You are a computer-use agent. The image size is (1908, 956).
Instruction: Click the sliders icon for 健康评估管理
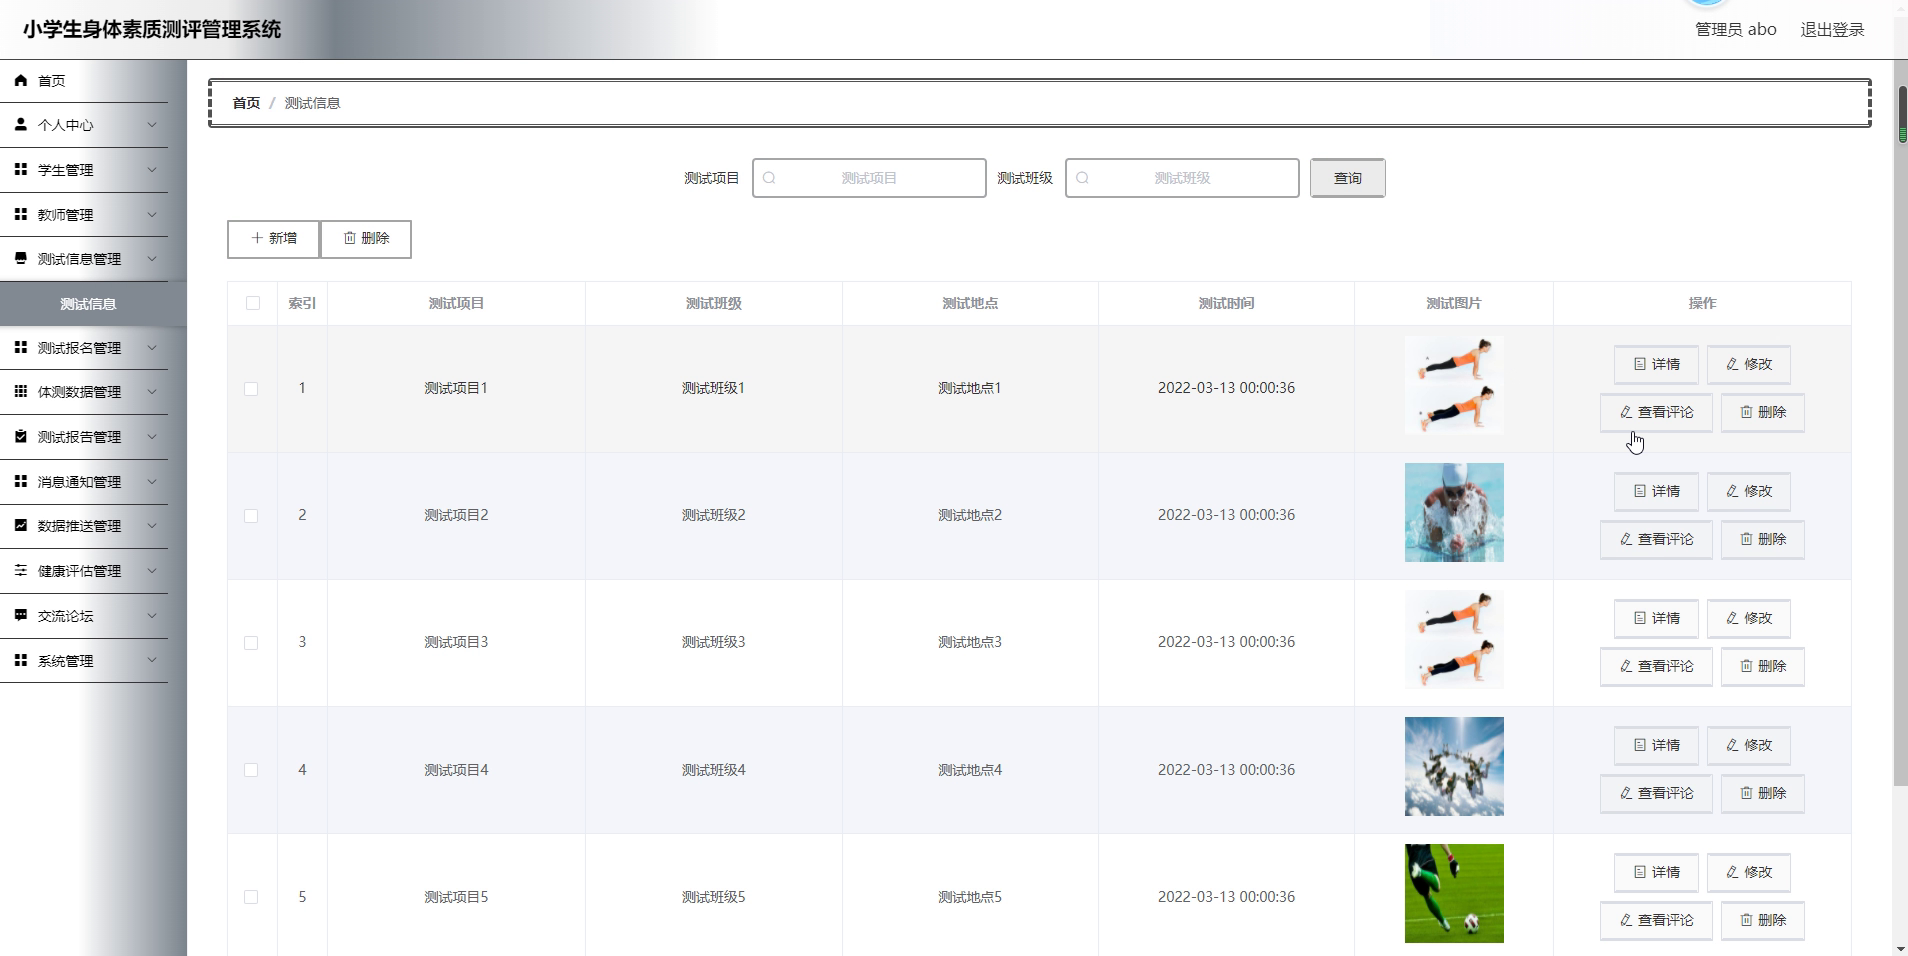tap(21, 570)
